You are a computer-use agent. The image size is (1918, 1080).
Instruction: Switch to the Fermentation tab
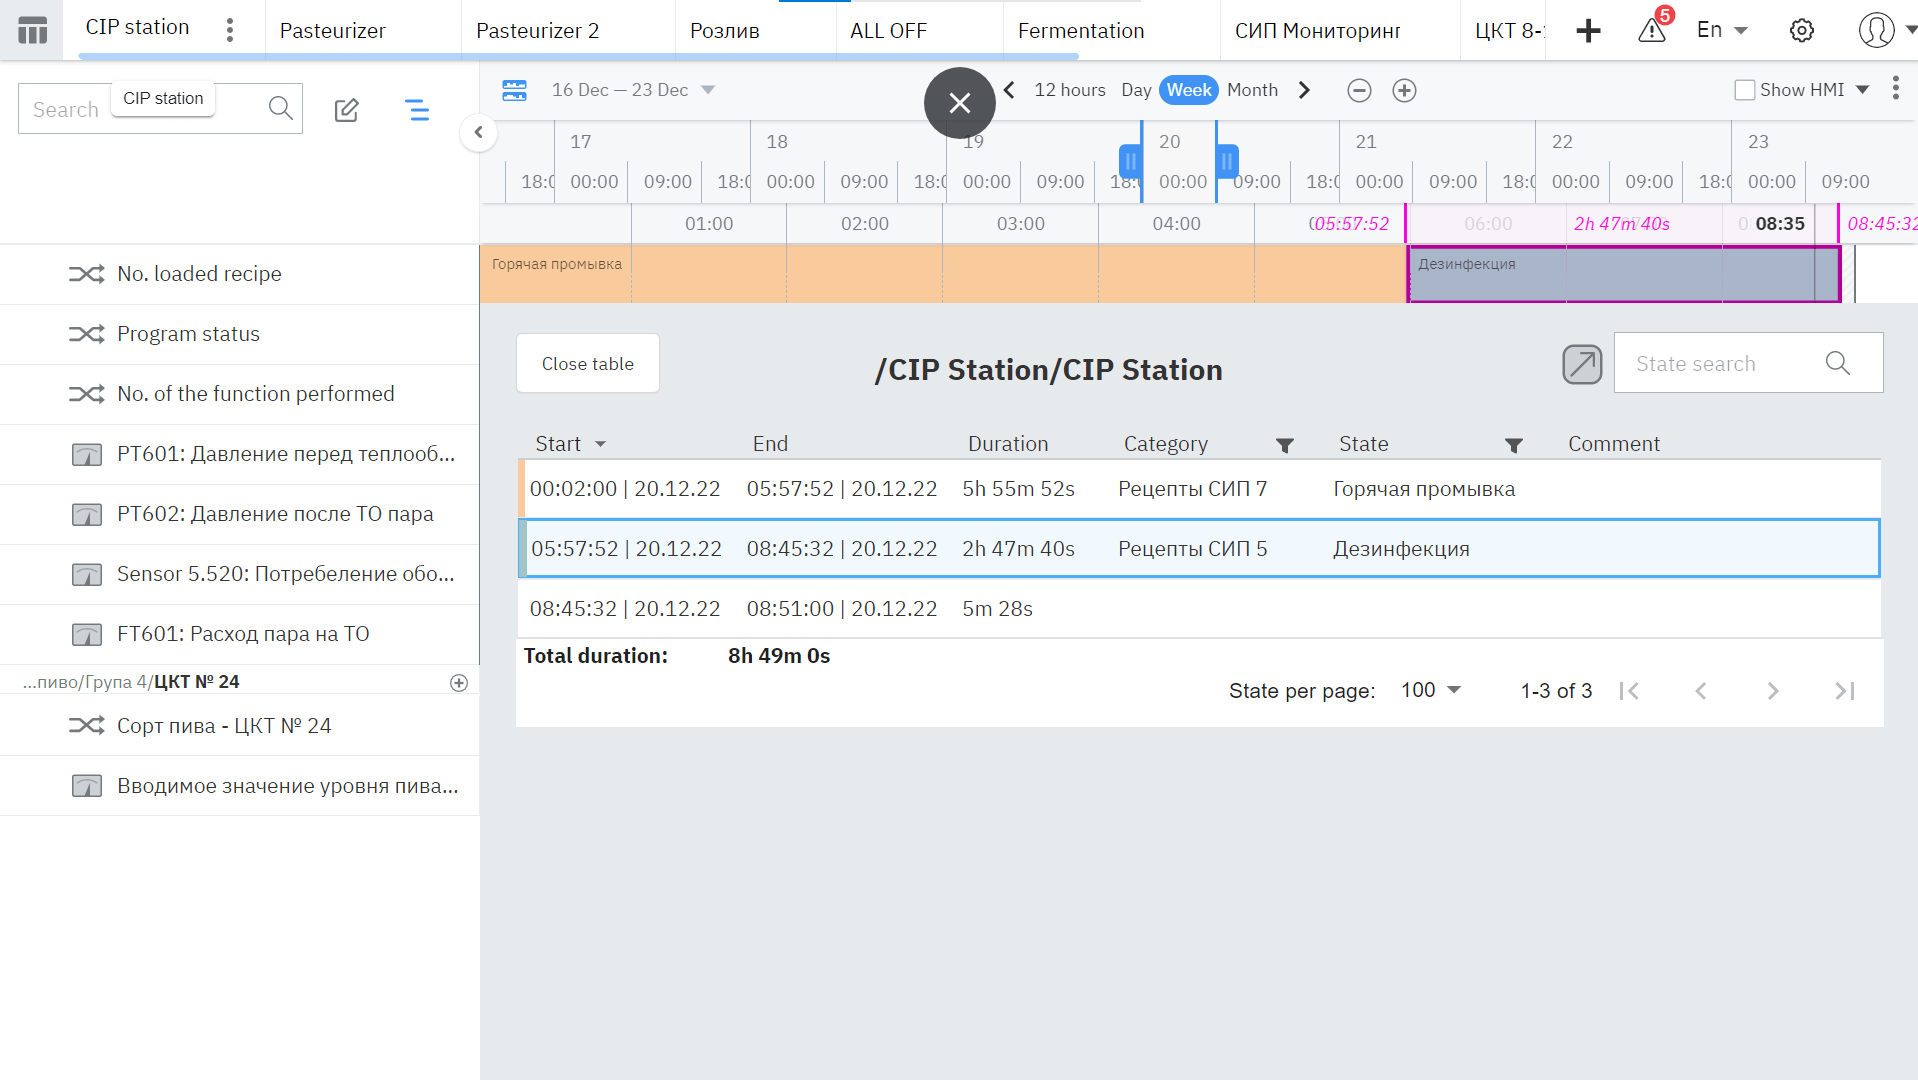pyautogui.click(x=1081, y=30)
